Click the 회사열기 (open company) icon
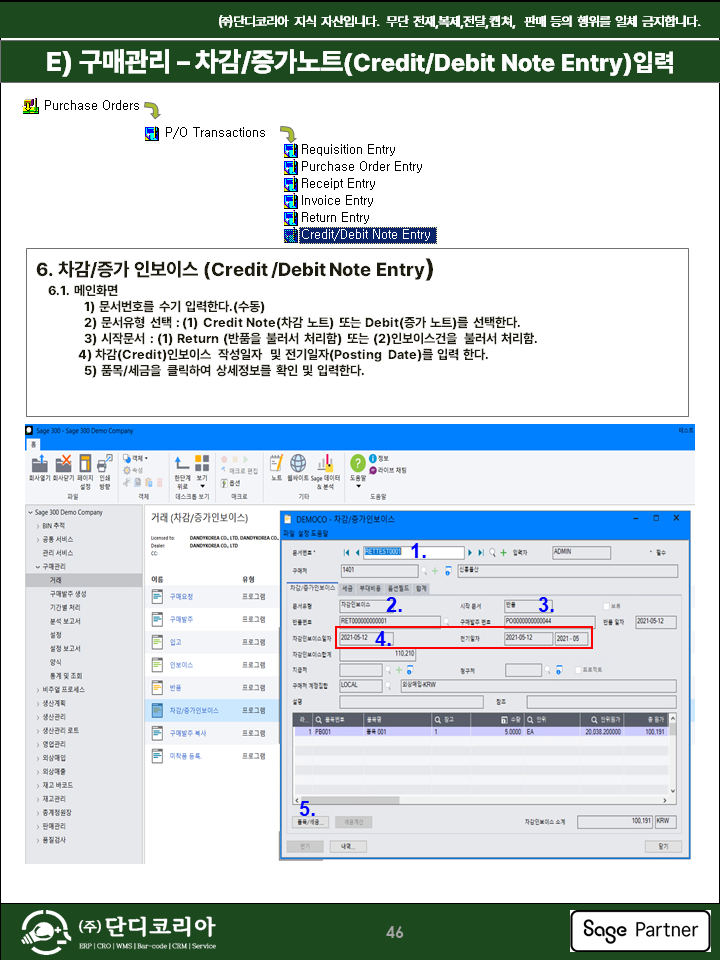Image resolution: width=720 pixels, height=960 pixels. [x=39, y=463]
